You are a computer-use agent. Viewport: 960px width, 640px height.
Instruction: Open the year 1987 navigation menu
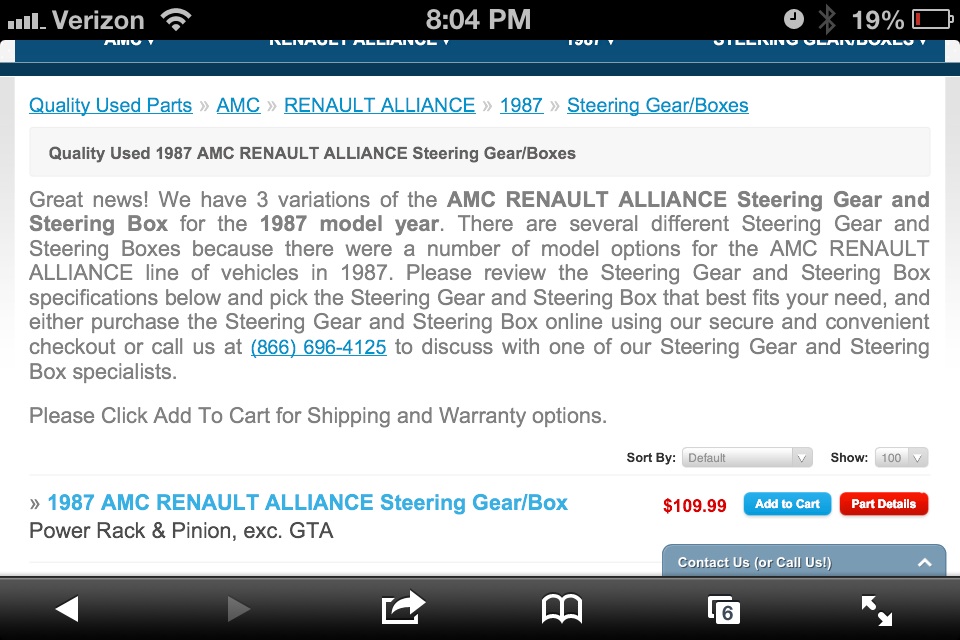pos(590,42)
